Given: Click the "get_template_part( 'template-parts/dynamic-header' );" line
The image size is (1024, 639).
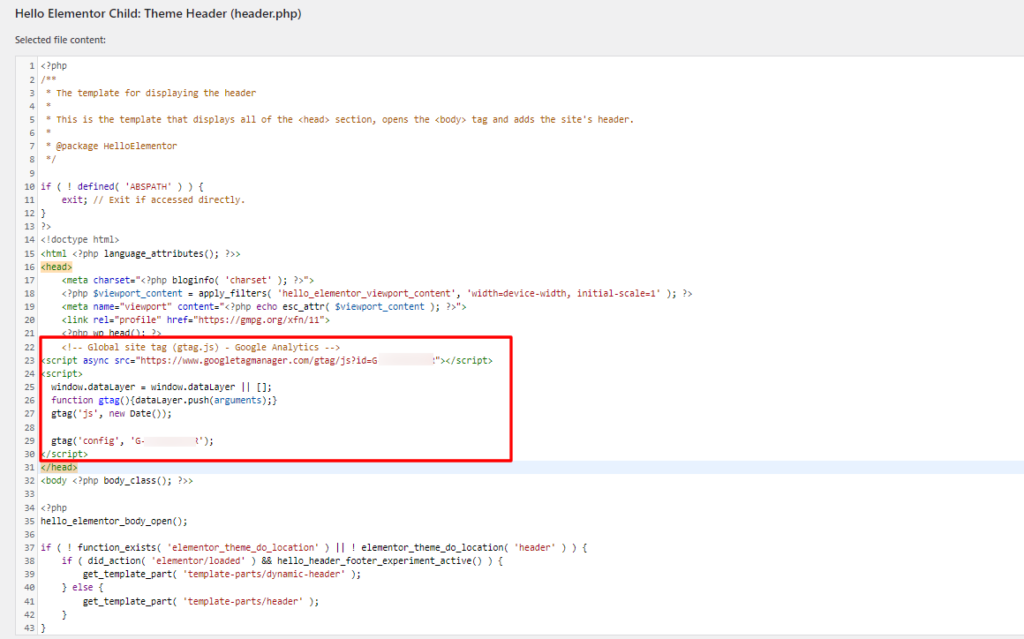Looking at the screenshot, I should (x=221, y=575).
